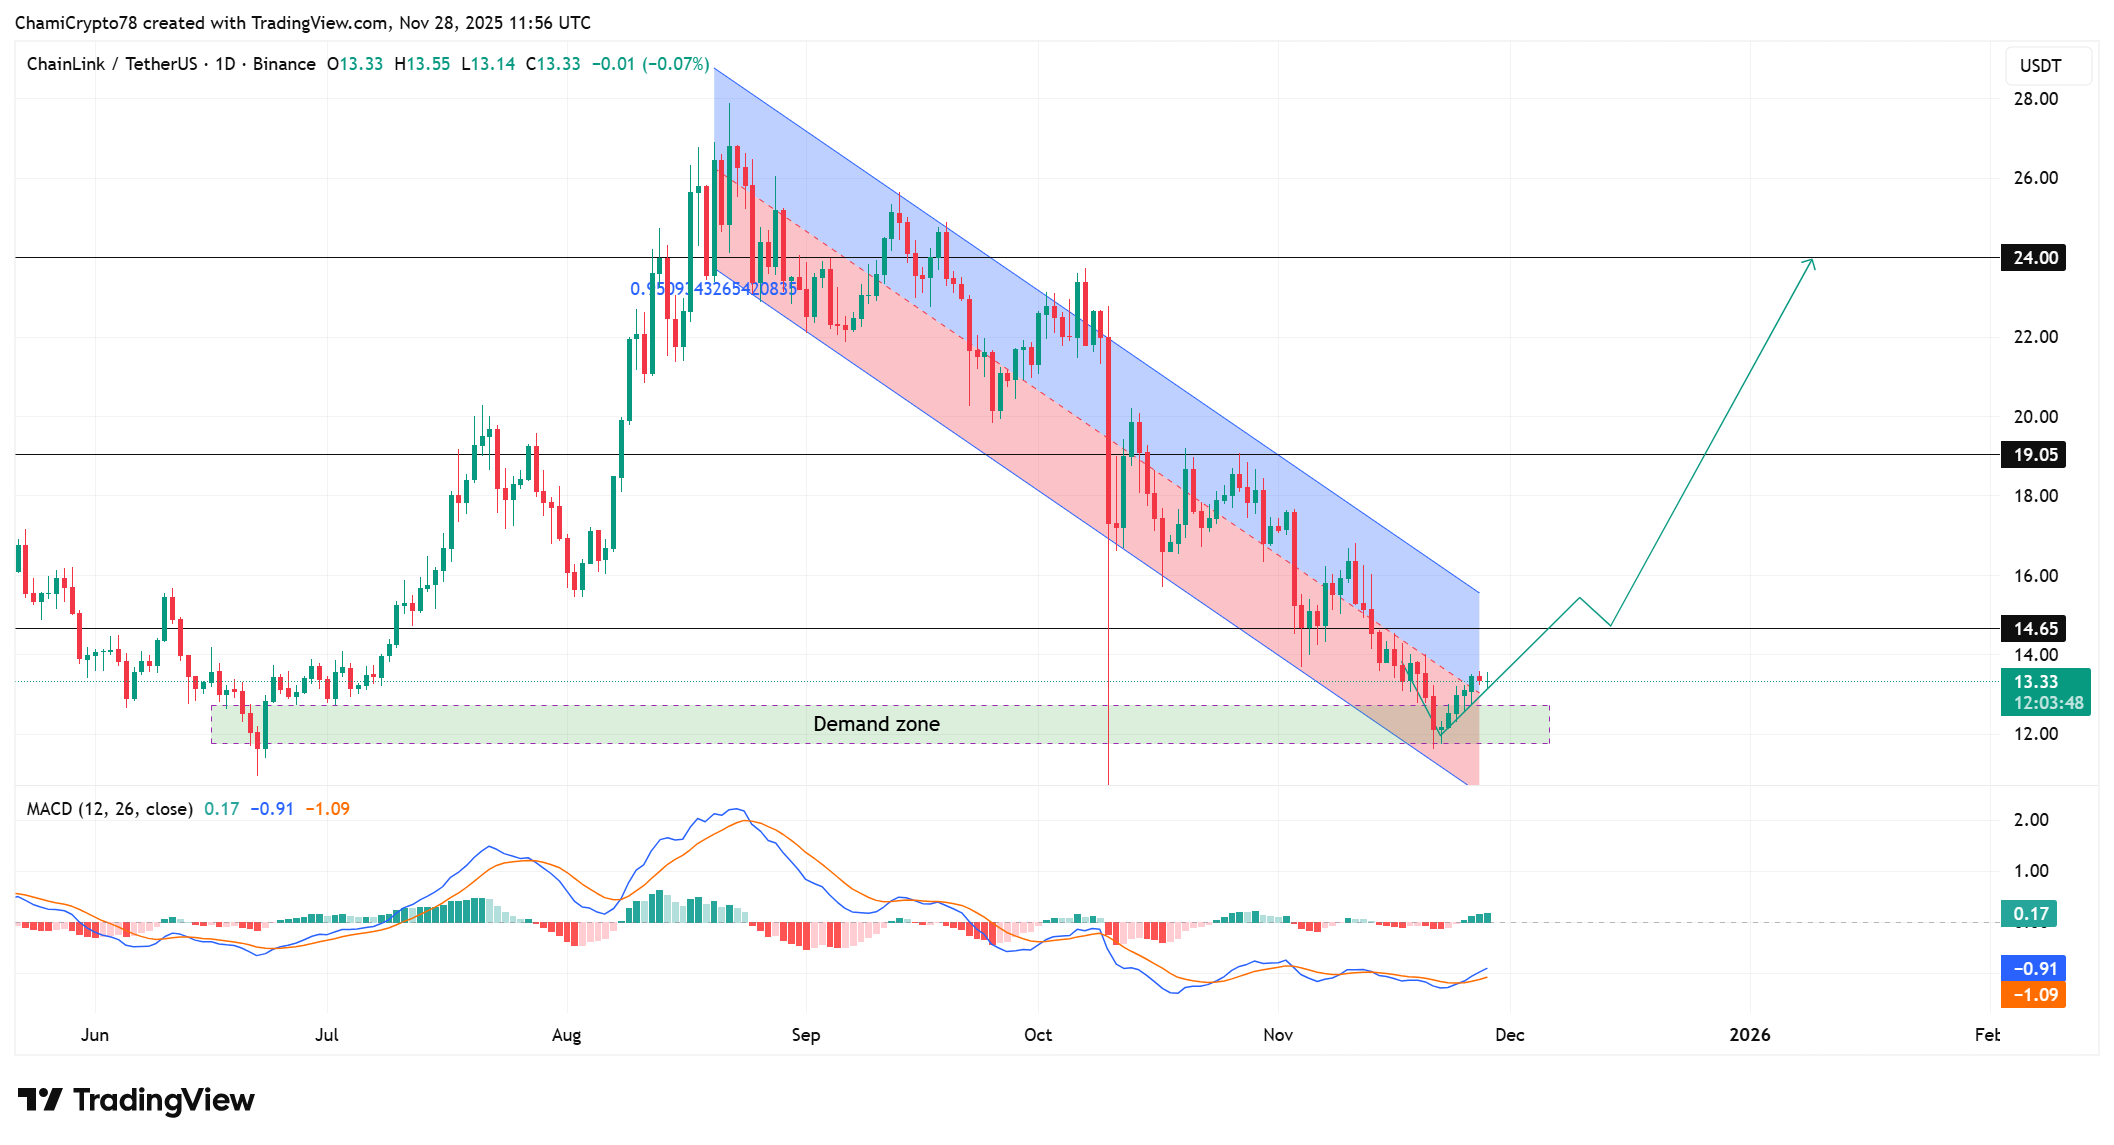Open the 1D timeframe selector
The height and width of the screenshot is (1145, 2114).
[x=228, y=63]
